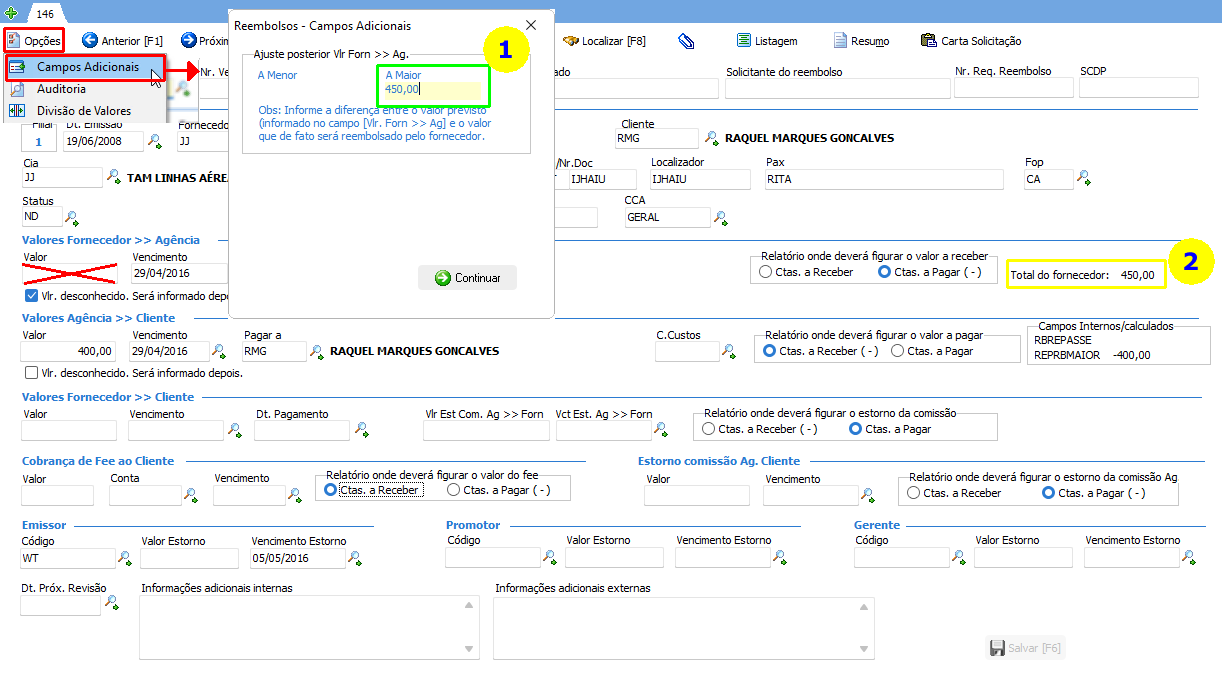Select Ctas. a Pagar ( - ) for estorno comissão Ag

pyautogui.click(x=1048, y=493)
